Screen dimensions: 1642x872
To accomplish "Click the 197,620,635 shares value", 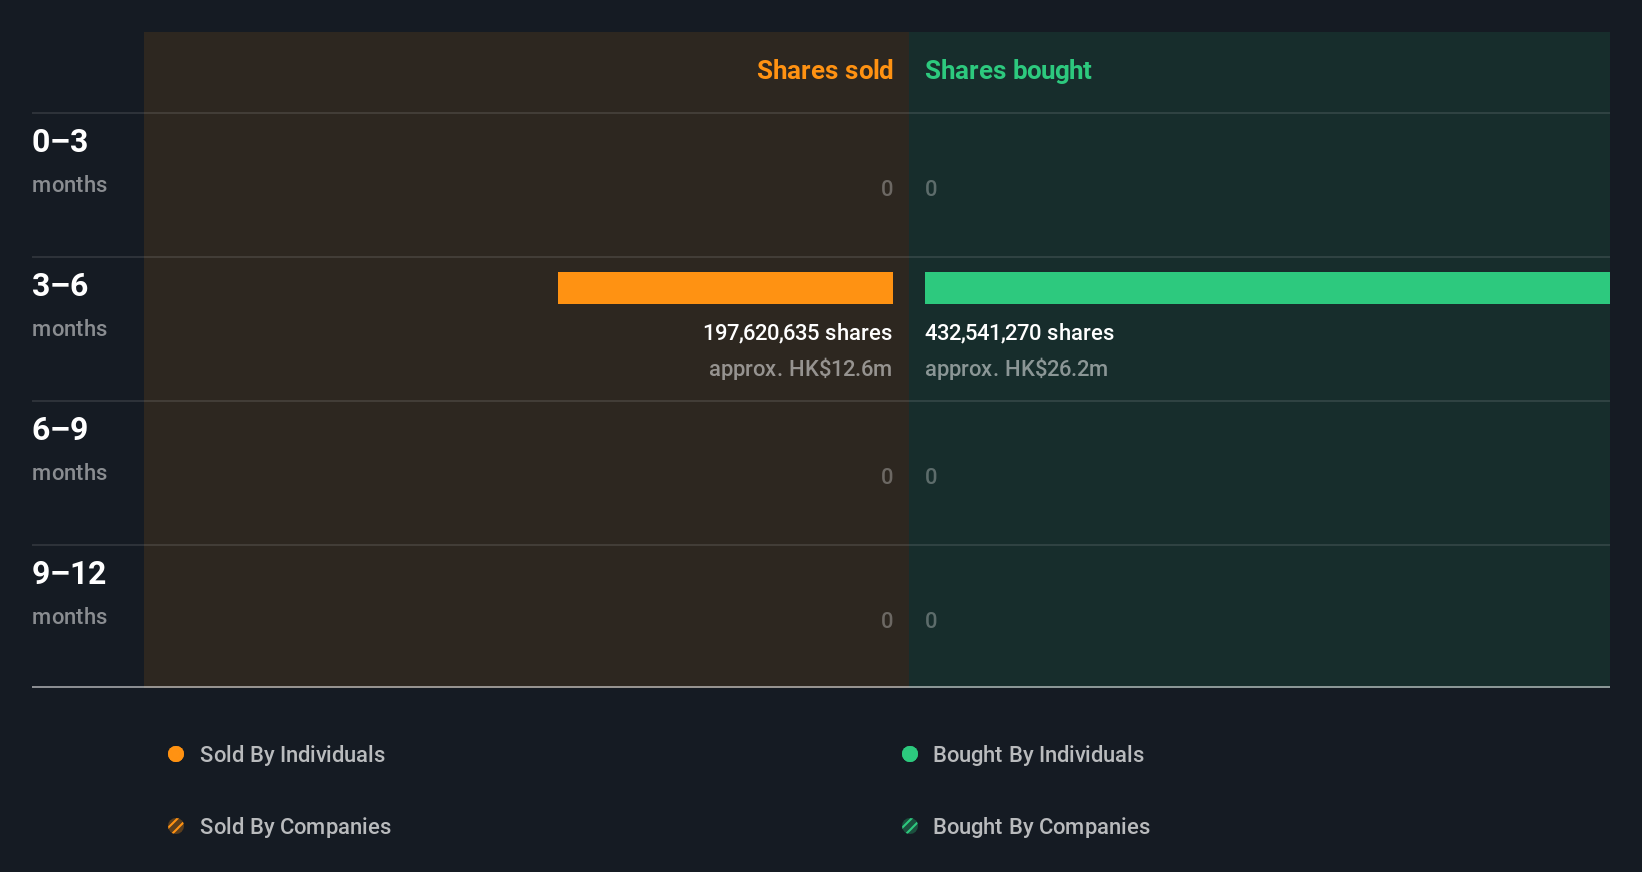I will click(x=797, y=333).
